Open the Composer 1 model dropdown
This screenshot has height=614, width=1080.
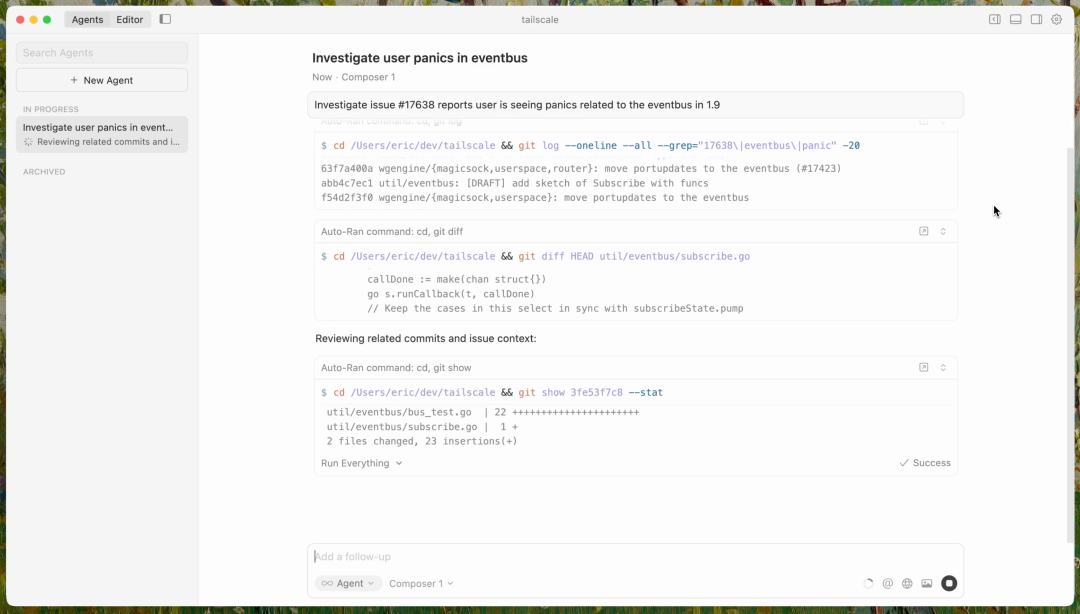click(x=421, y=583)
